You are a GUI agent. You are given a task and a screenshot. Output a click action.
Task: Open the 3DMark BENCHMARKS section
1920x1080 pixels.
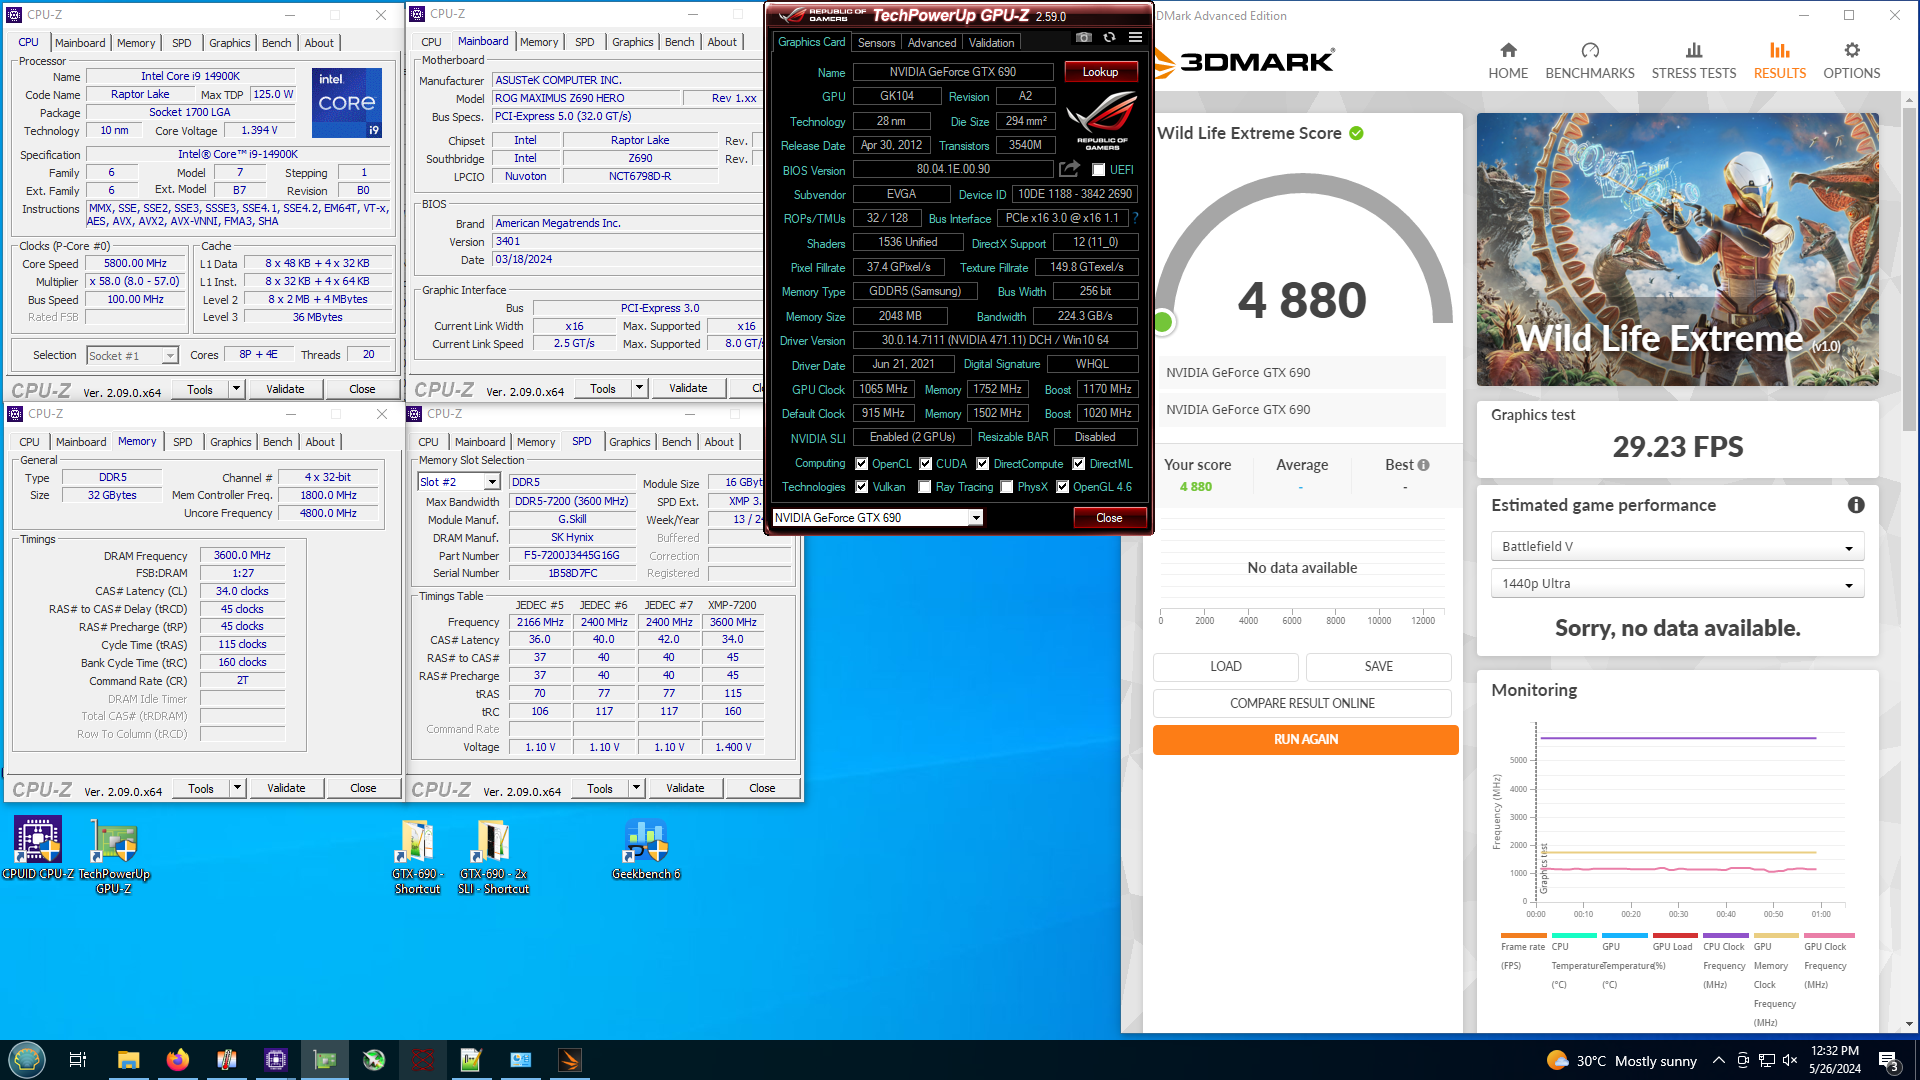tap(1590, 60)
